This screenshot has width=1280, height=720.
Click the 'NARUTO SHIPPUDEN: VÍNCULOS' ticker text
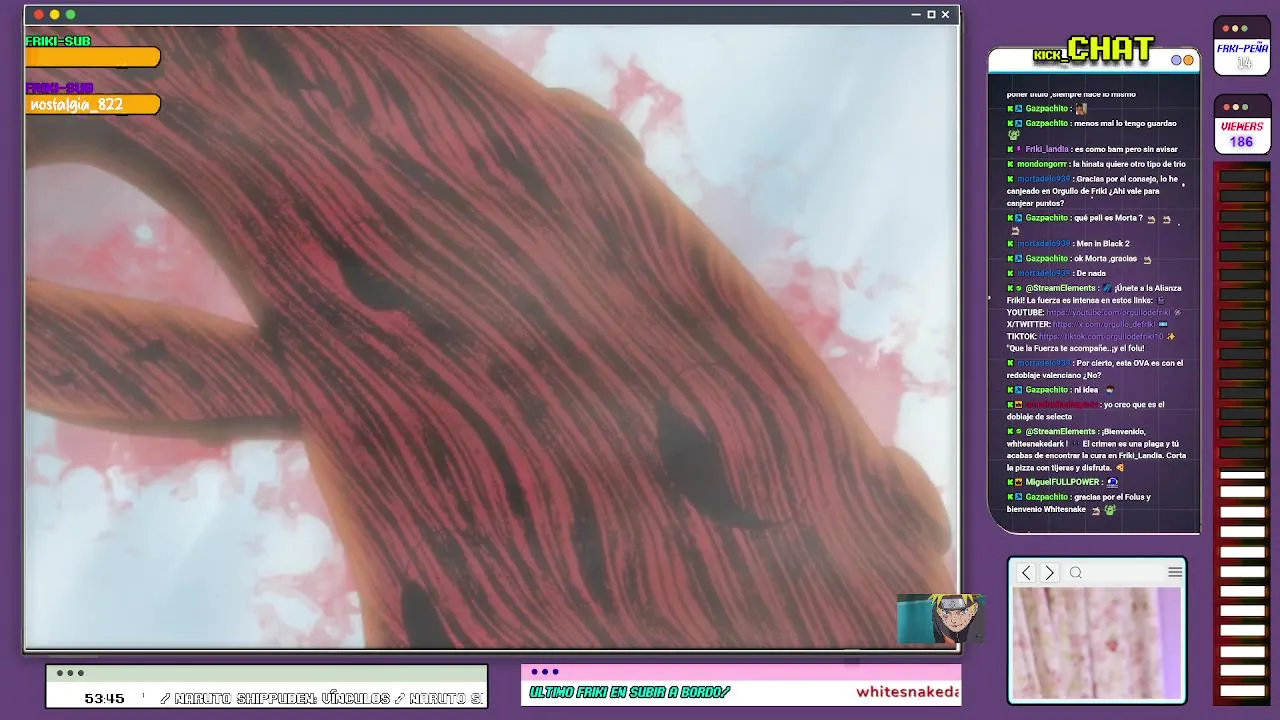coord(281,698)
